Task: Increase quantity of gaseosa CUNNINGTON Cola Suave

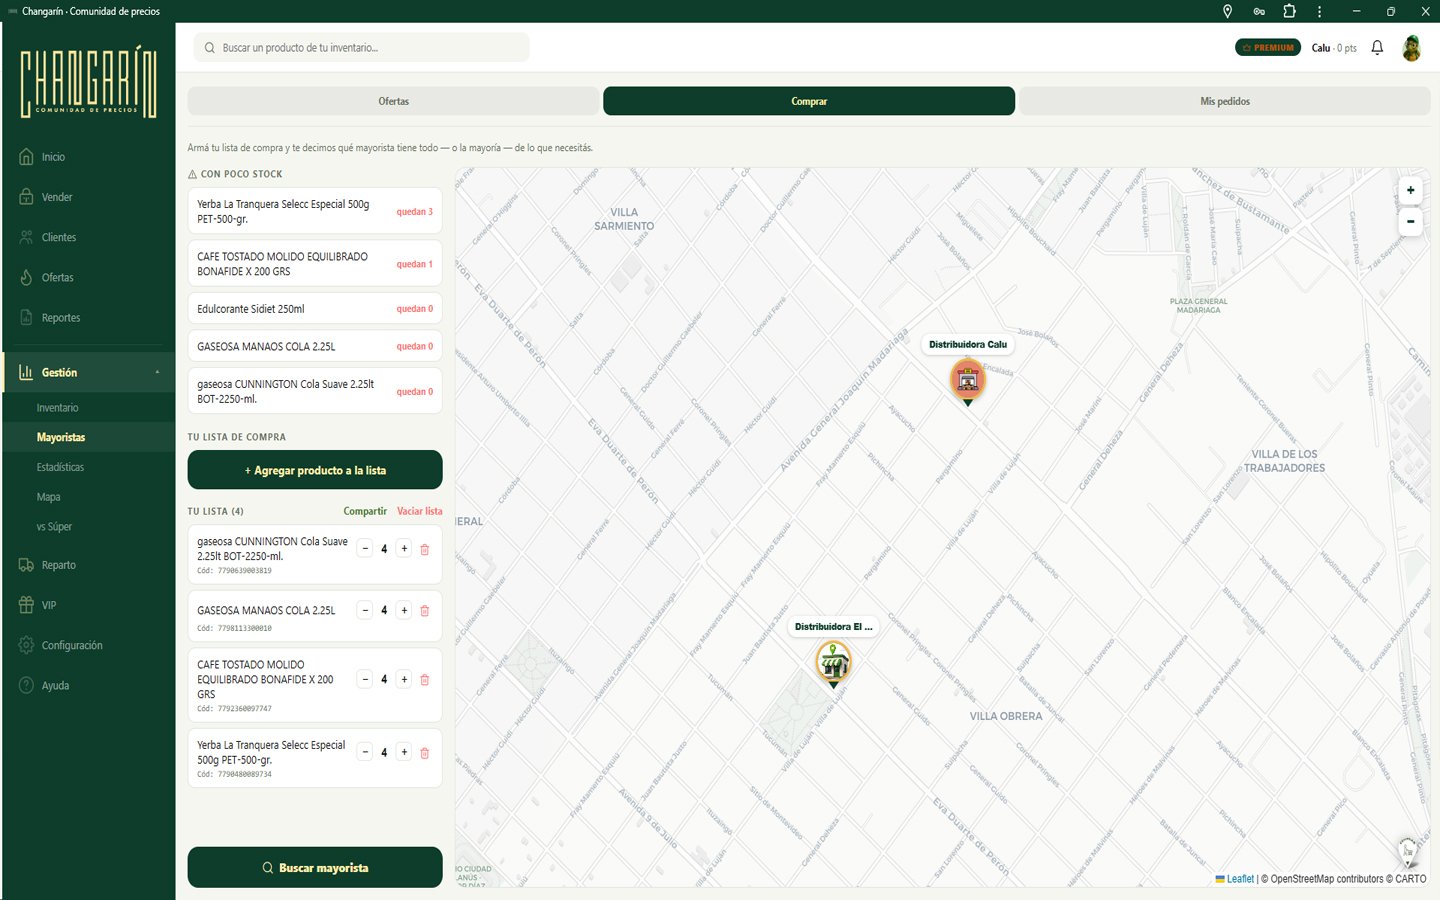Action: [x=404, y=548]
